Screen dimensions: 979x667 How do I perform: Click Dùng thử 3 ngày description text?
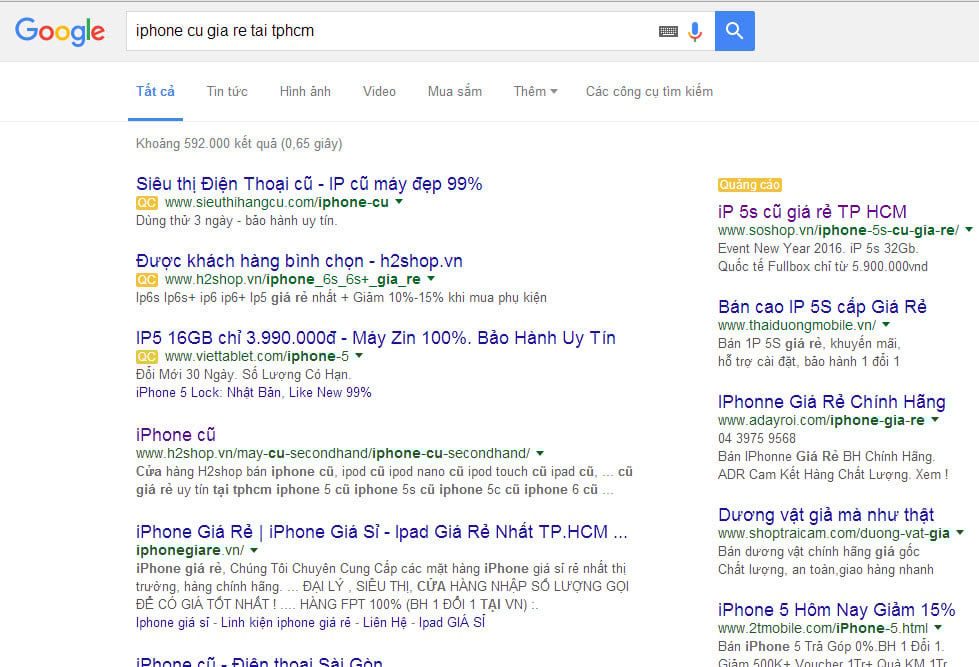pos(237,220)
